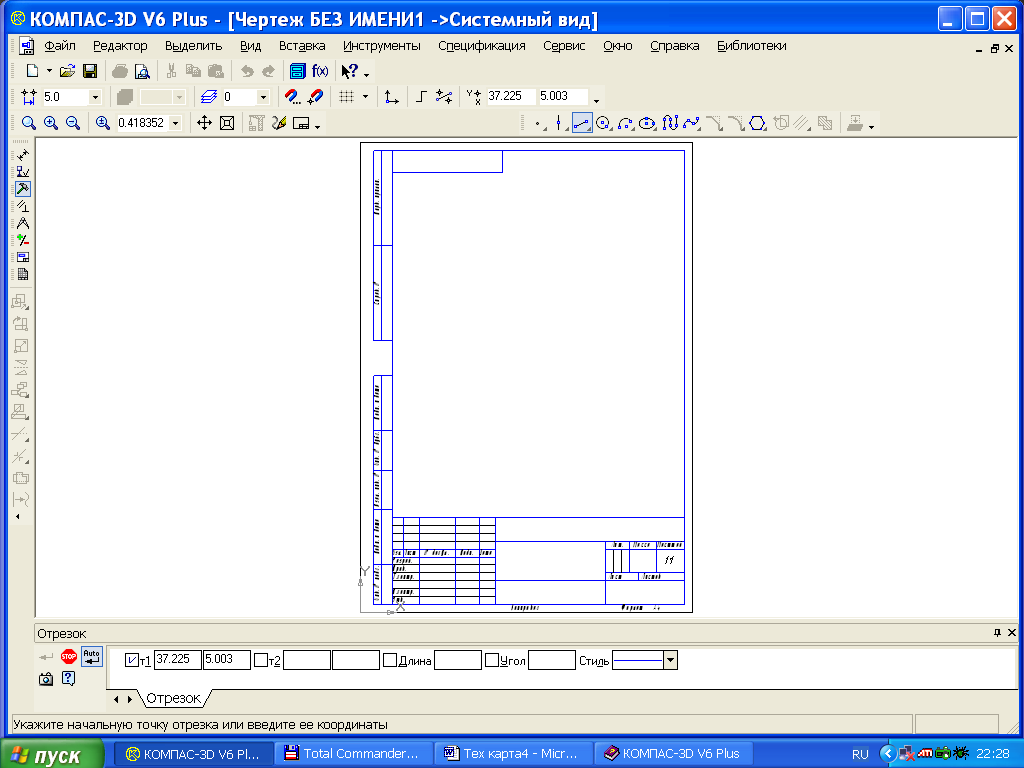Viewport: 1024px width, 768px height.
Task: Click the show all fit icon
Action: pyautogui.click(x=227, y=123)
